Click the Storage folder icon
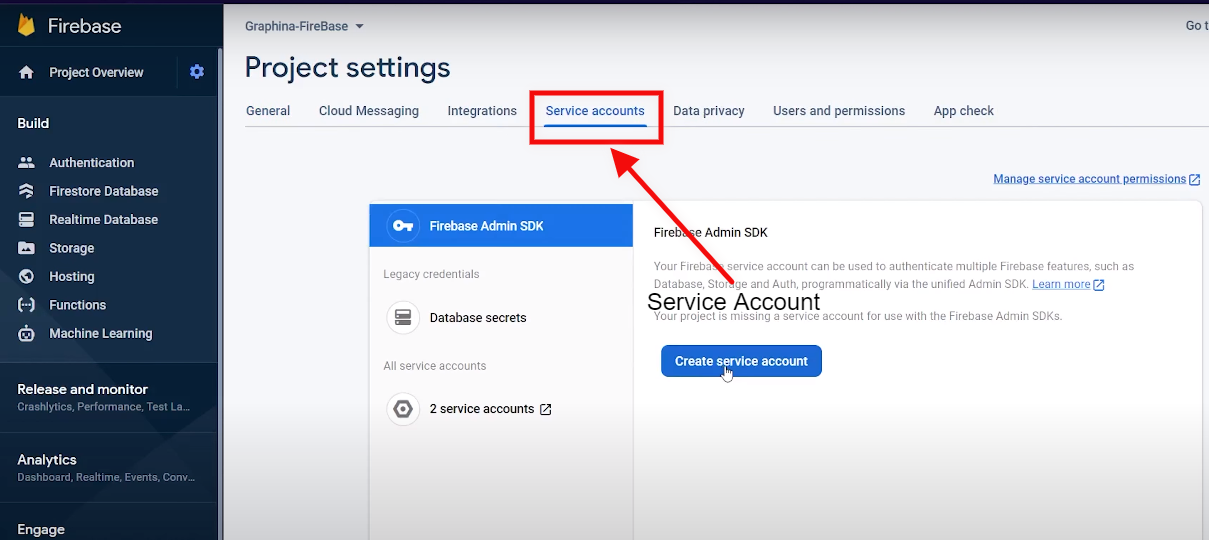The height and width of the screenshot is (540, 1209). tap(27, 248)
